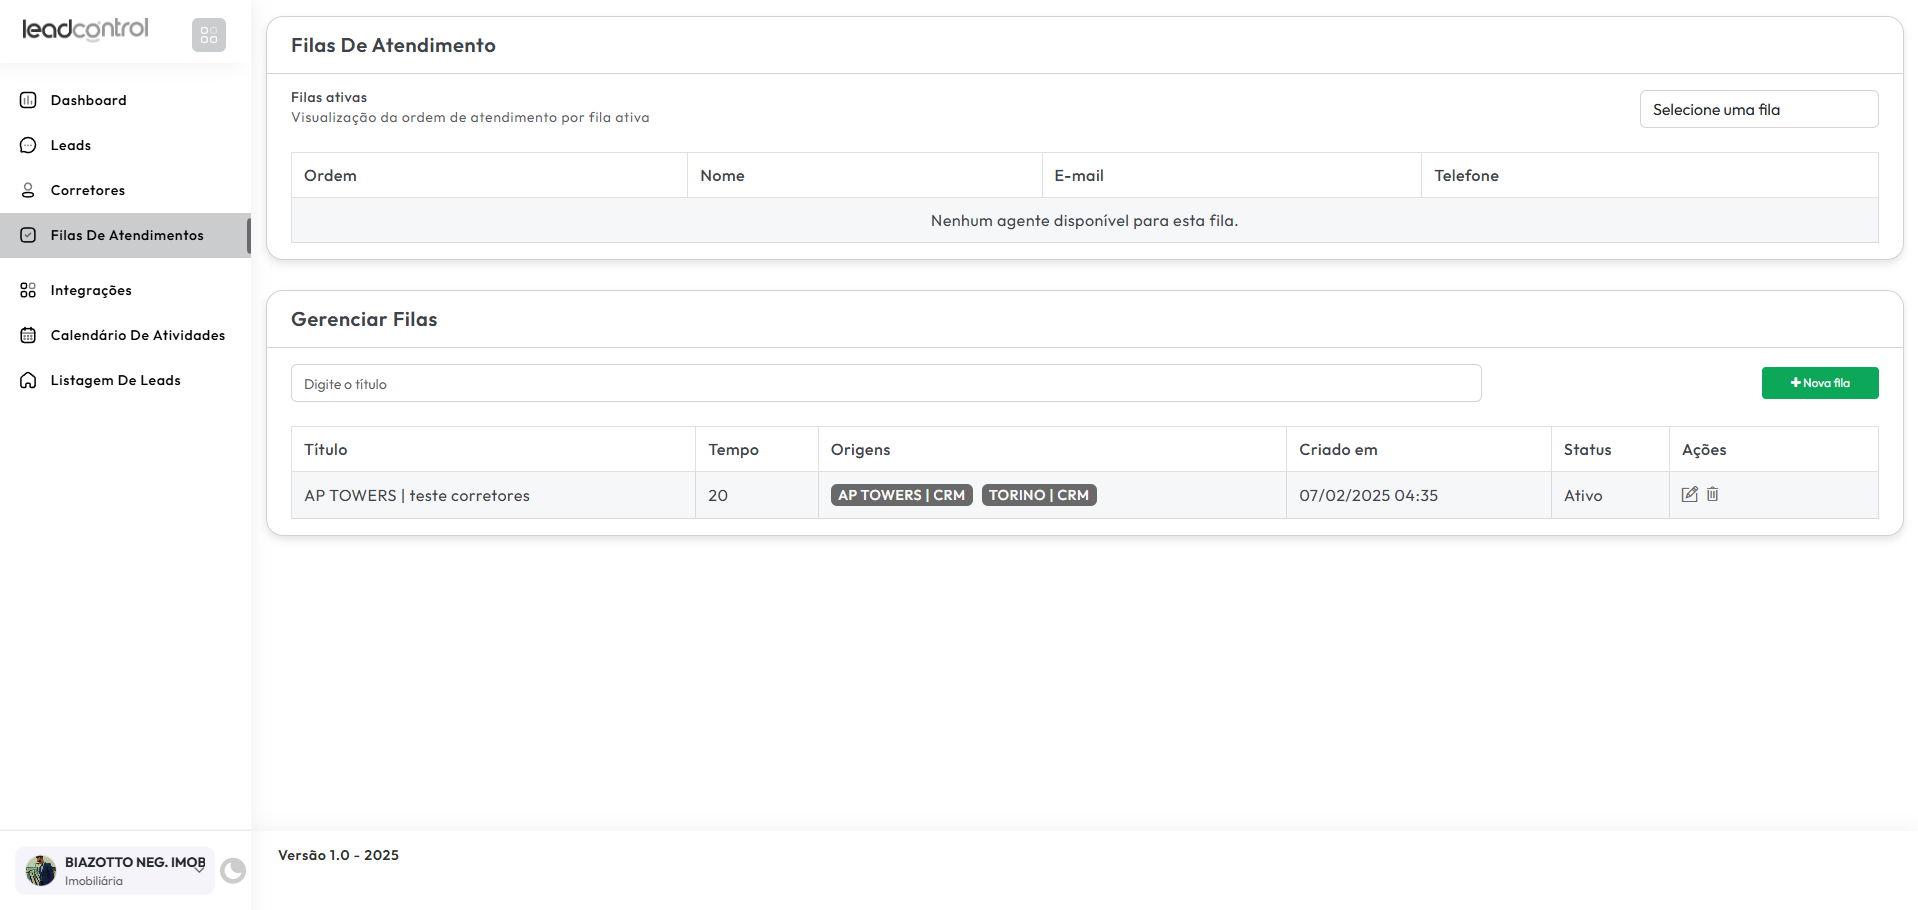Click the leadcontrol logo

85,30
